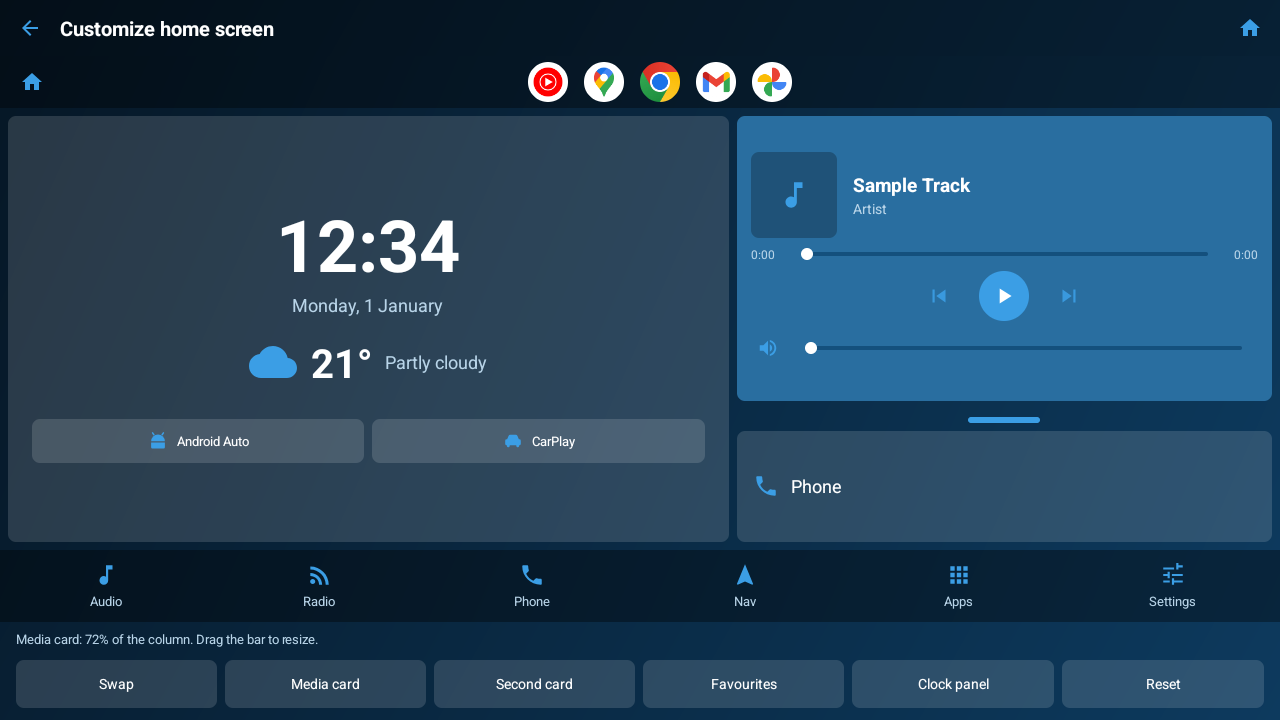Switch to Radio in the bottom bar
The width and height of the screenshot is (1280, 720).
click(319, 586)
